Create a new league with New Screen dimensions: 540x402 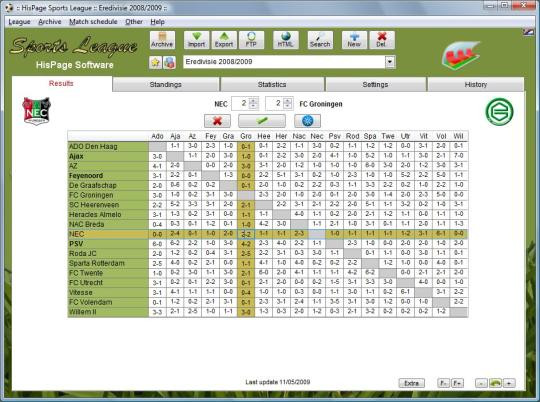pos(354,40)
